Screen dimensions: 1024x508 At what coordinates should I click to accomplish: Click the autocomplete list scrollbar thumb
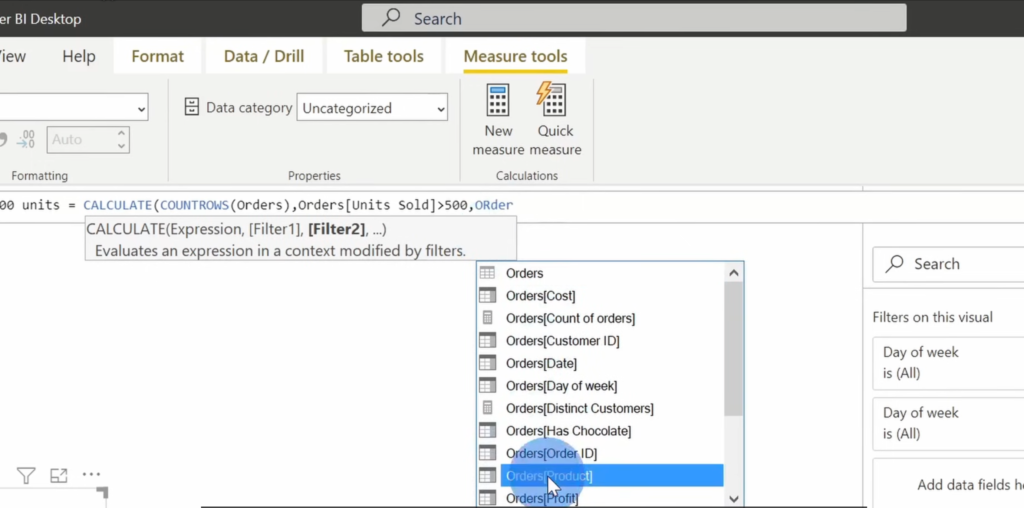pyautogui.click(x=733, y=349)
